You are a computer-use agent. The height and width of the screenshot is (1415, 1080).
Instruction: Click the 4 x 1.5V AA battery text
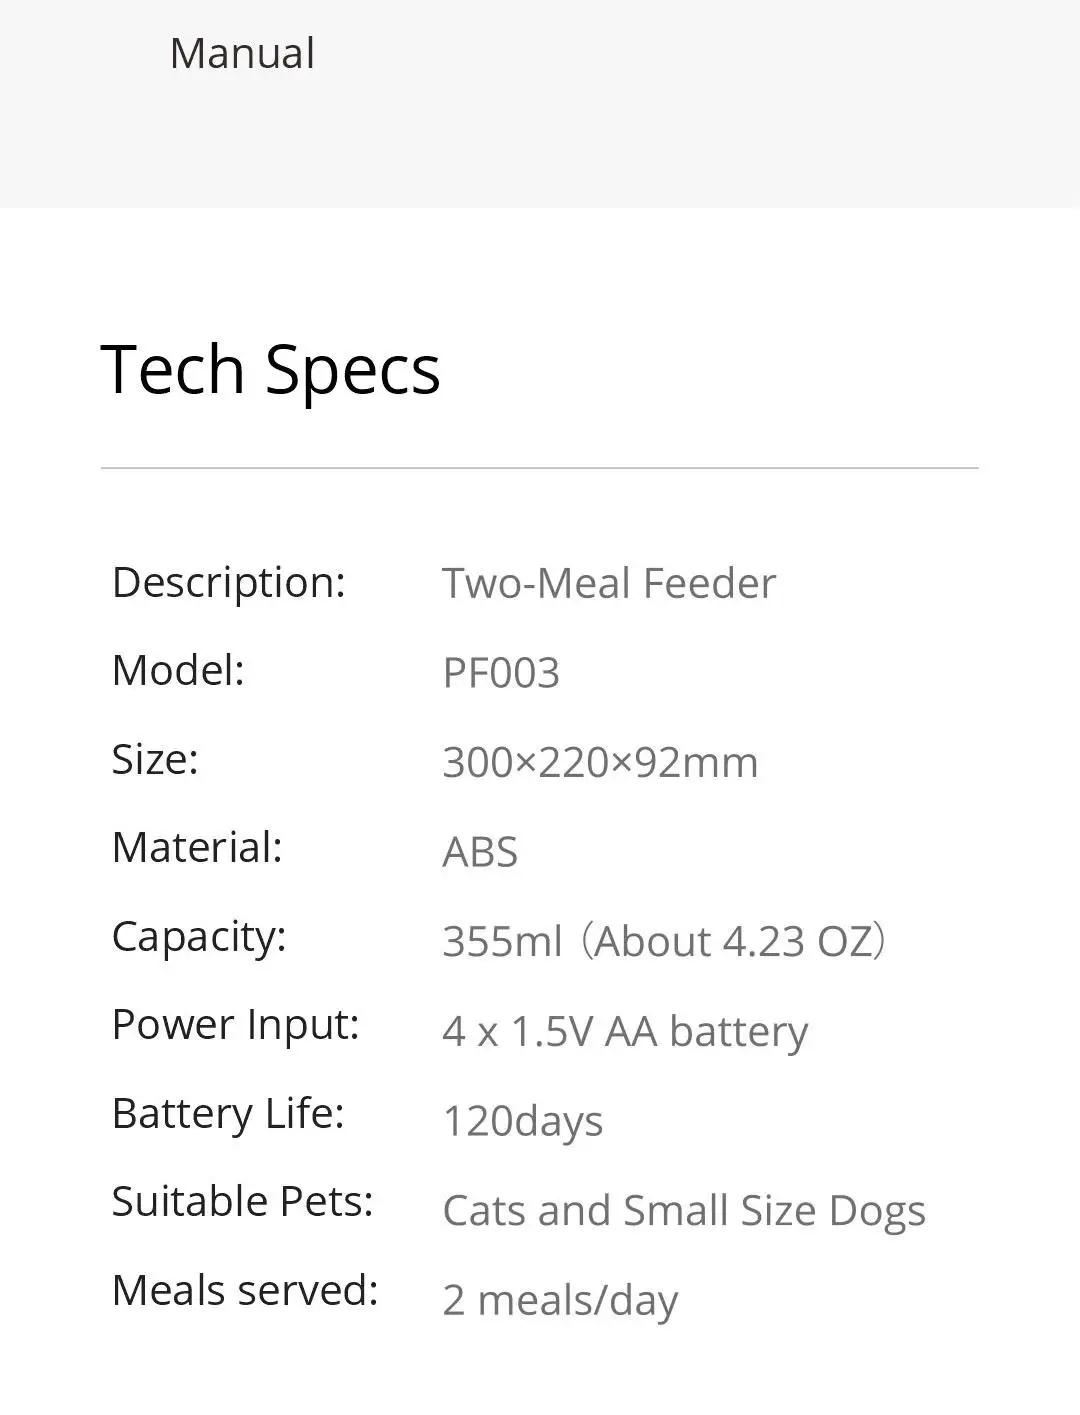(x=625, y=1032)
